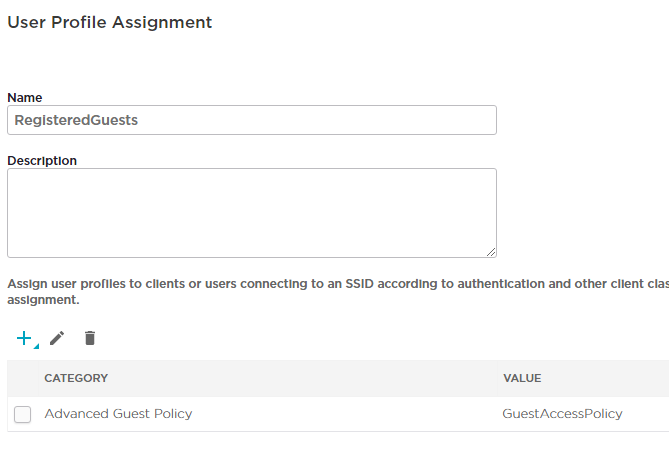Select the Advanced Guest Policy category cell
669x459 pixels.
coord(118,414)
